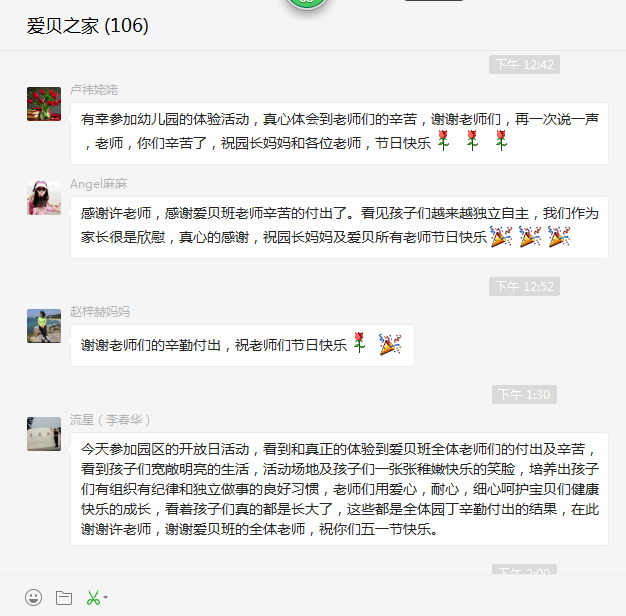Viewport: 626px width, 616px height.
Task: Click the sender name 赵梓赫妈妈
Action: (100, 312)
